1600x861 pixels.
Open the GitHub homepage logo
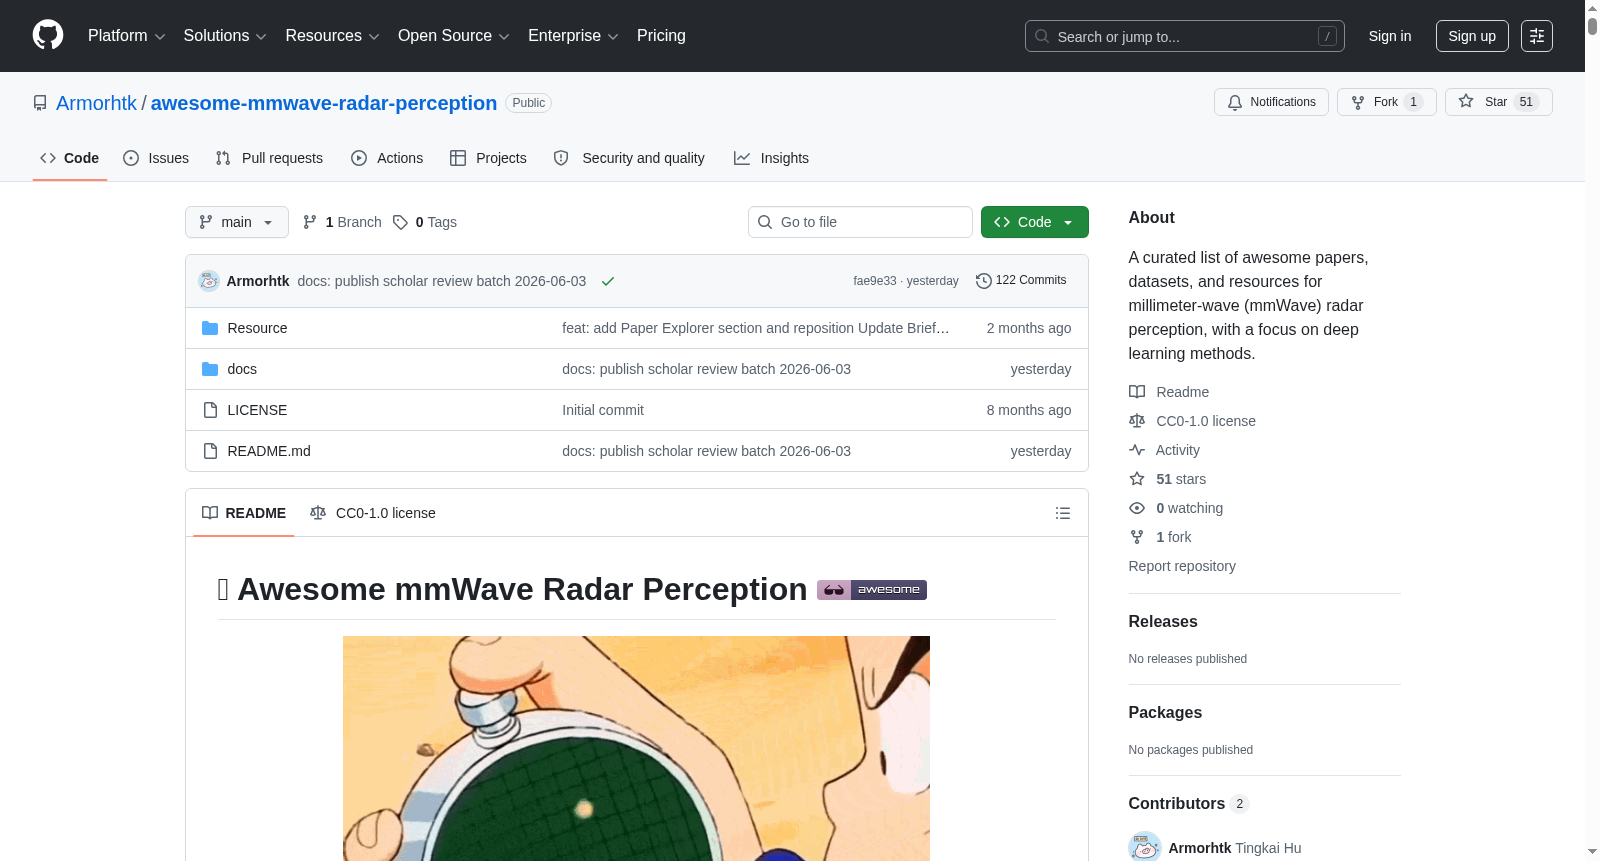coord(48,35)
